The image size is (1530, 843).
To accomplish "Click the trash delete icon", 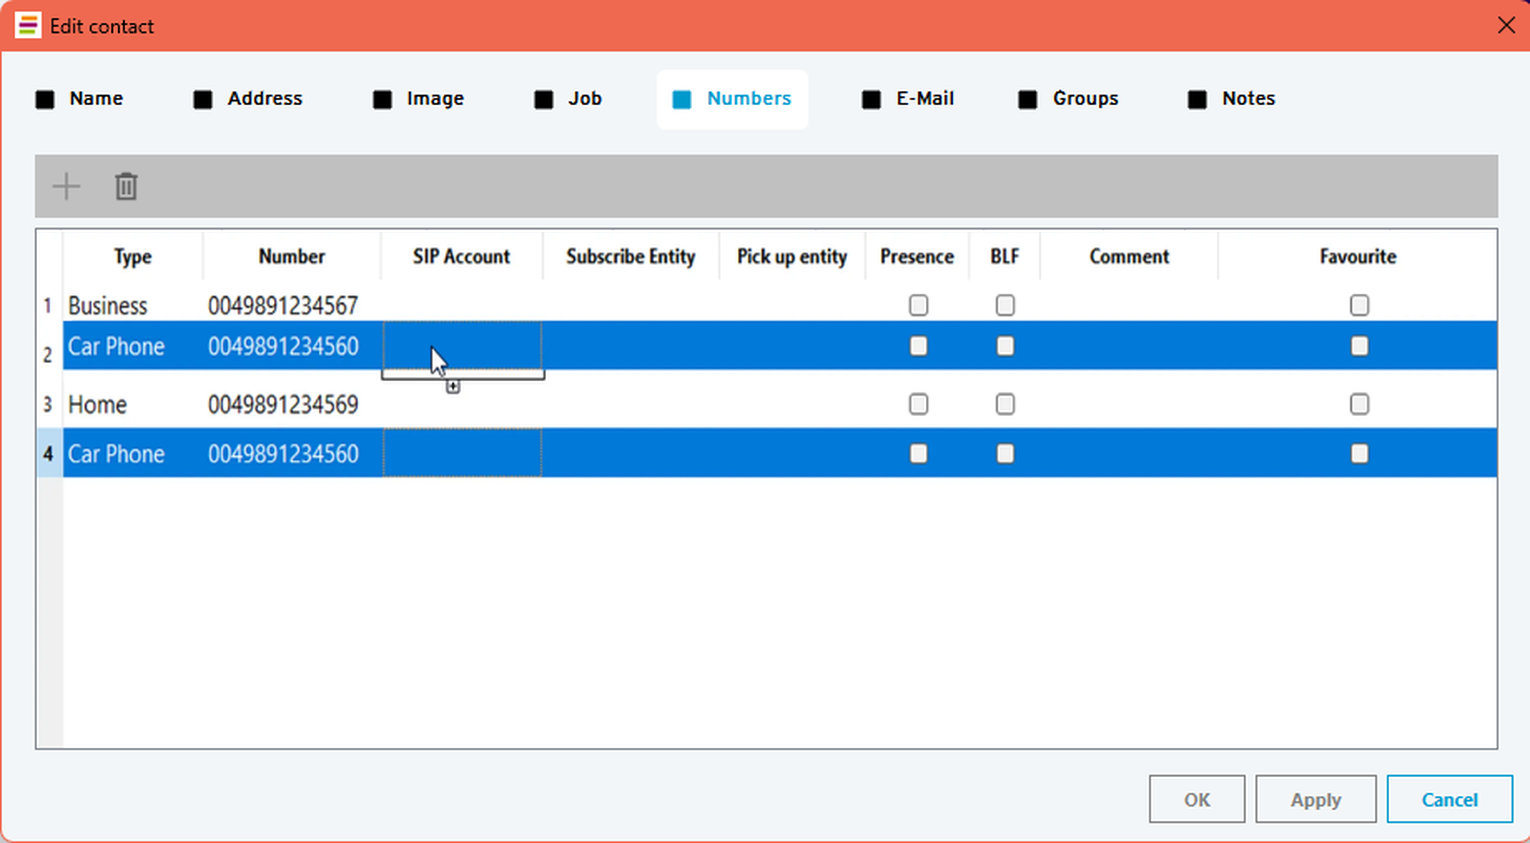I will [126, 186].
